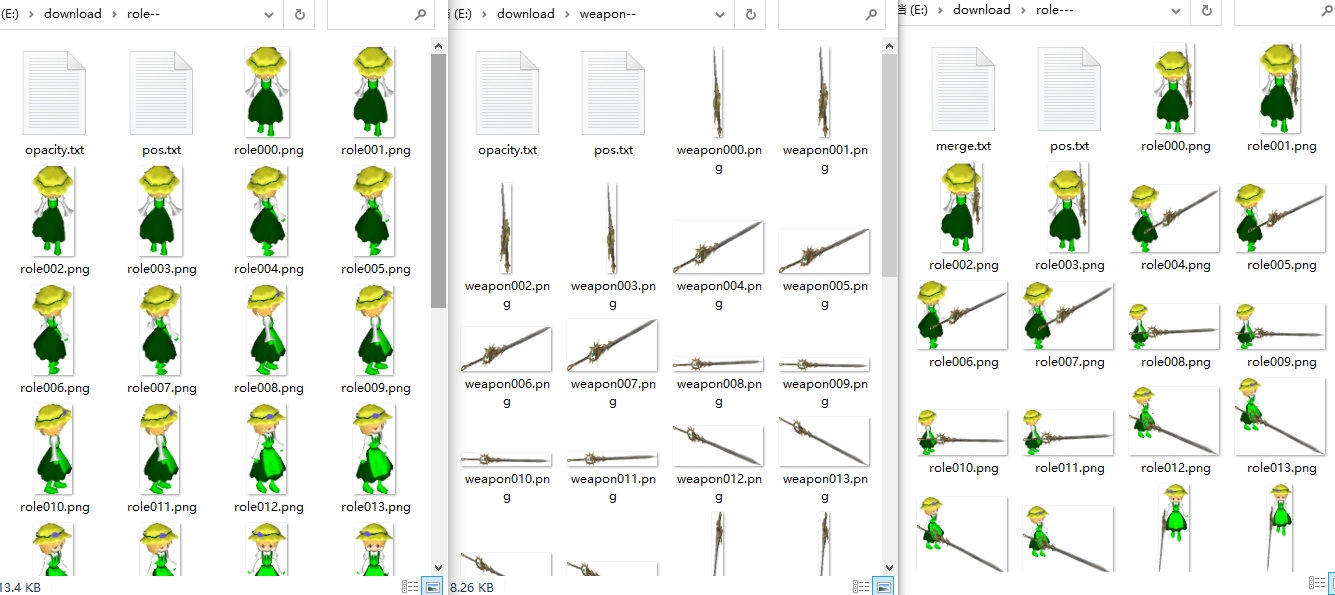Navigate to download folder in role-- window
The image size is (1335, 595).
pos(72,14)
